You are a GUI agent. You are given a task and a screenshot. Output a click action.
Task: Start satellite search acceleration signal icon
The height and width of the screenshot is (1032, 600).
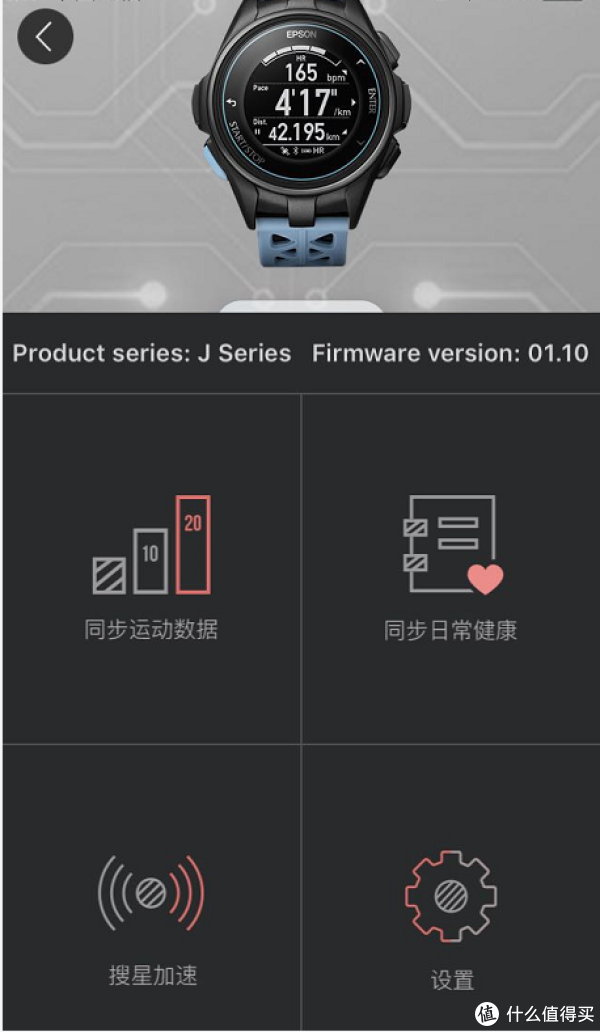point(151,892)
